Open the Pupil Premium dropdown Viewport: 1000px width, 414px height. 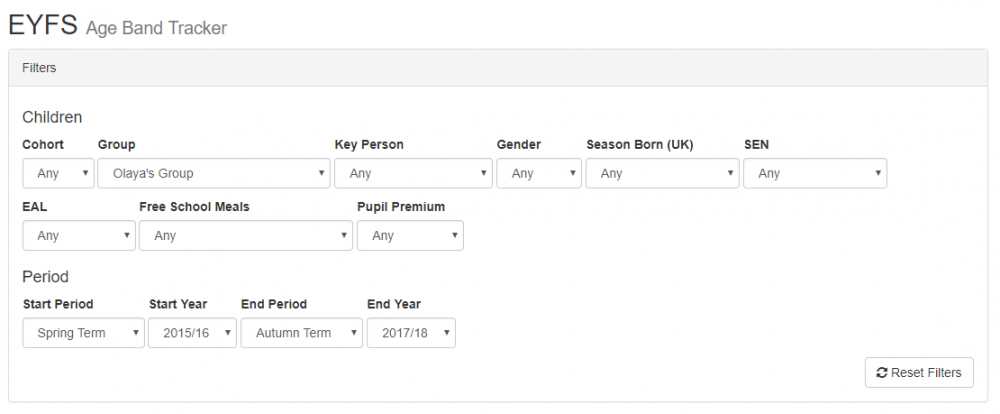410,235
